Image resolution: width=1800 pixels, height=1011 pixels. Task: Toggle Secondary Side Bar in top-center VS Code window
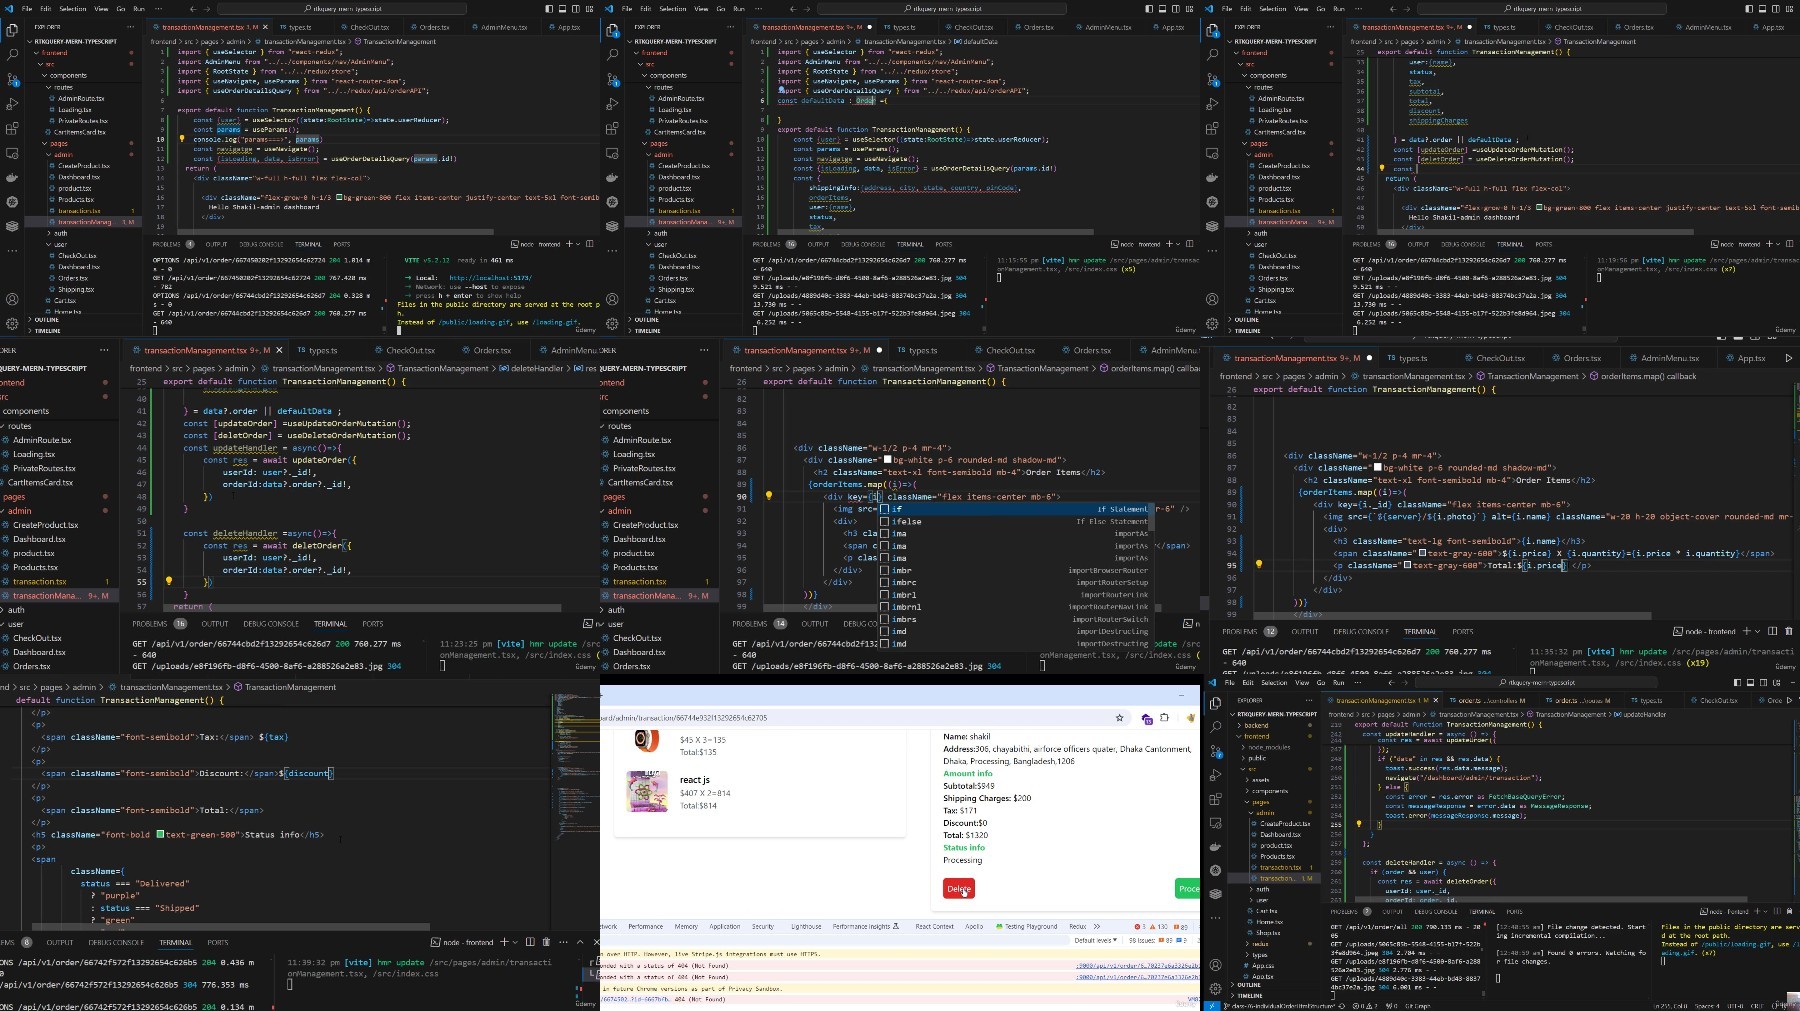1176,8
